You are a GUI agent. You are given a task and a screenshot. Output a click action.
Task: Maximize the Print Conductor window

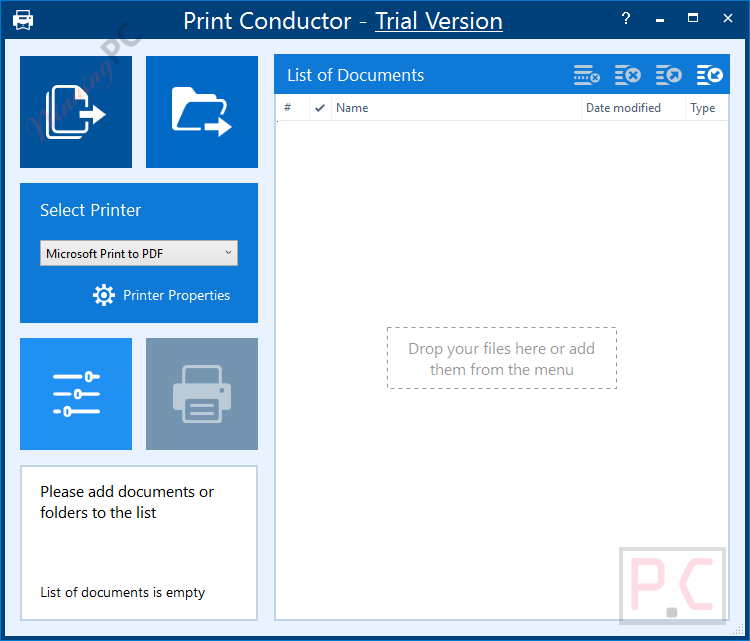pyautogui.click(x=693, y=19)
